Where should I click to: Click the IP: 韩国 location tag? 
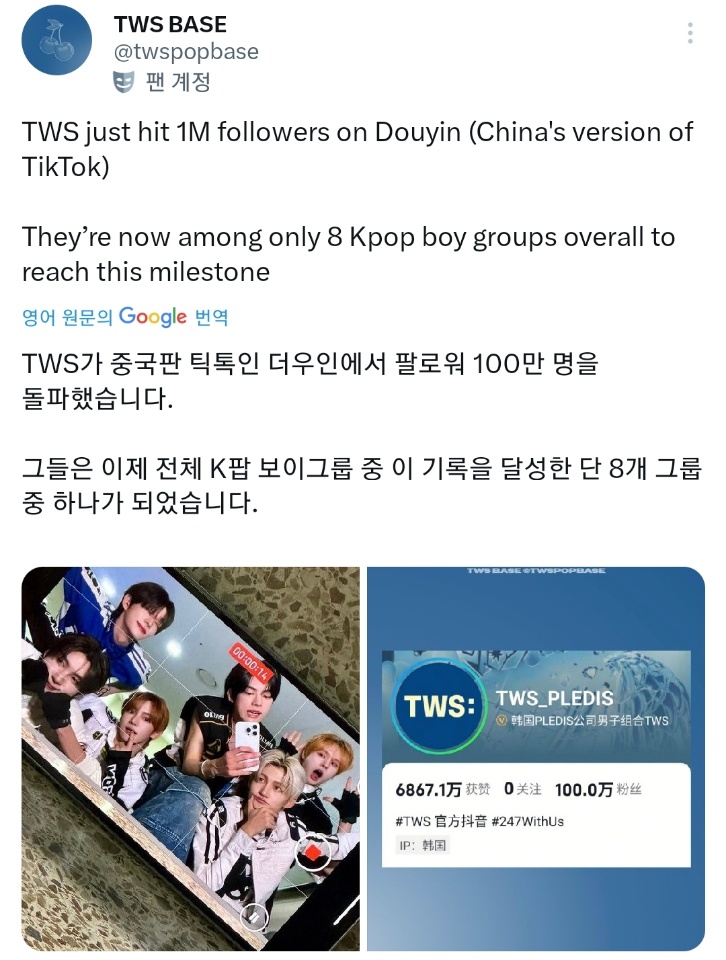pos(422,846)
